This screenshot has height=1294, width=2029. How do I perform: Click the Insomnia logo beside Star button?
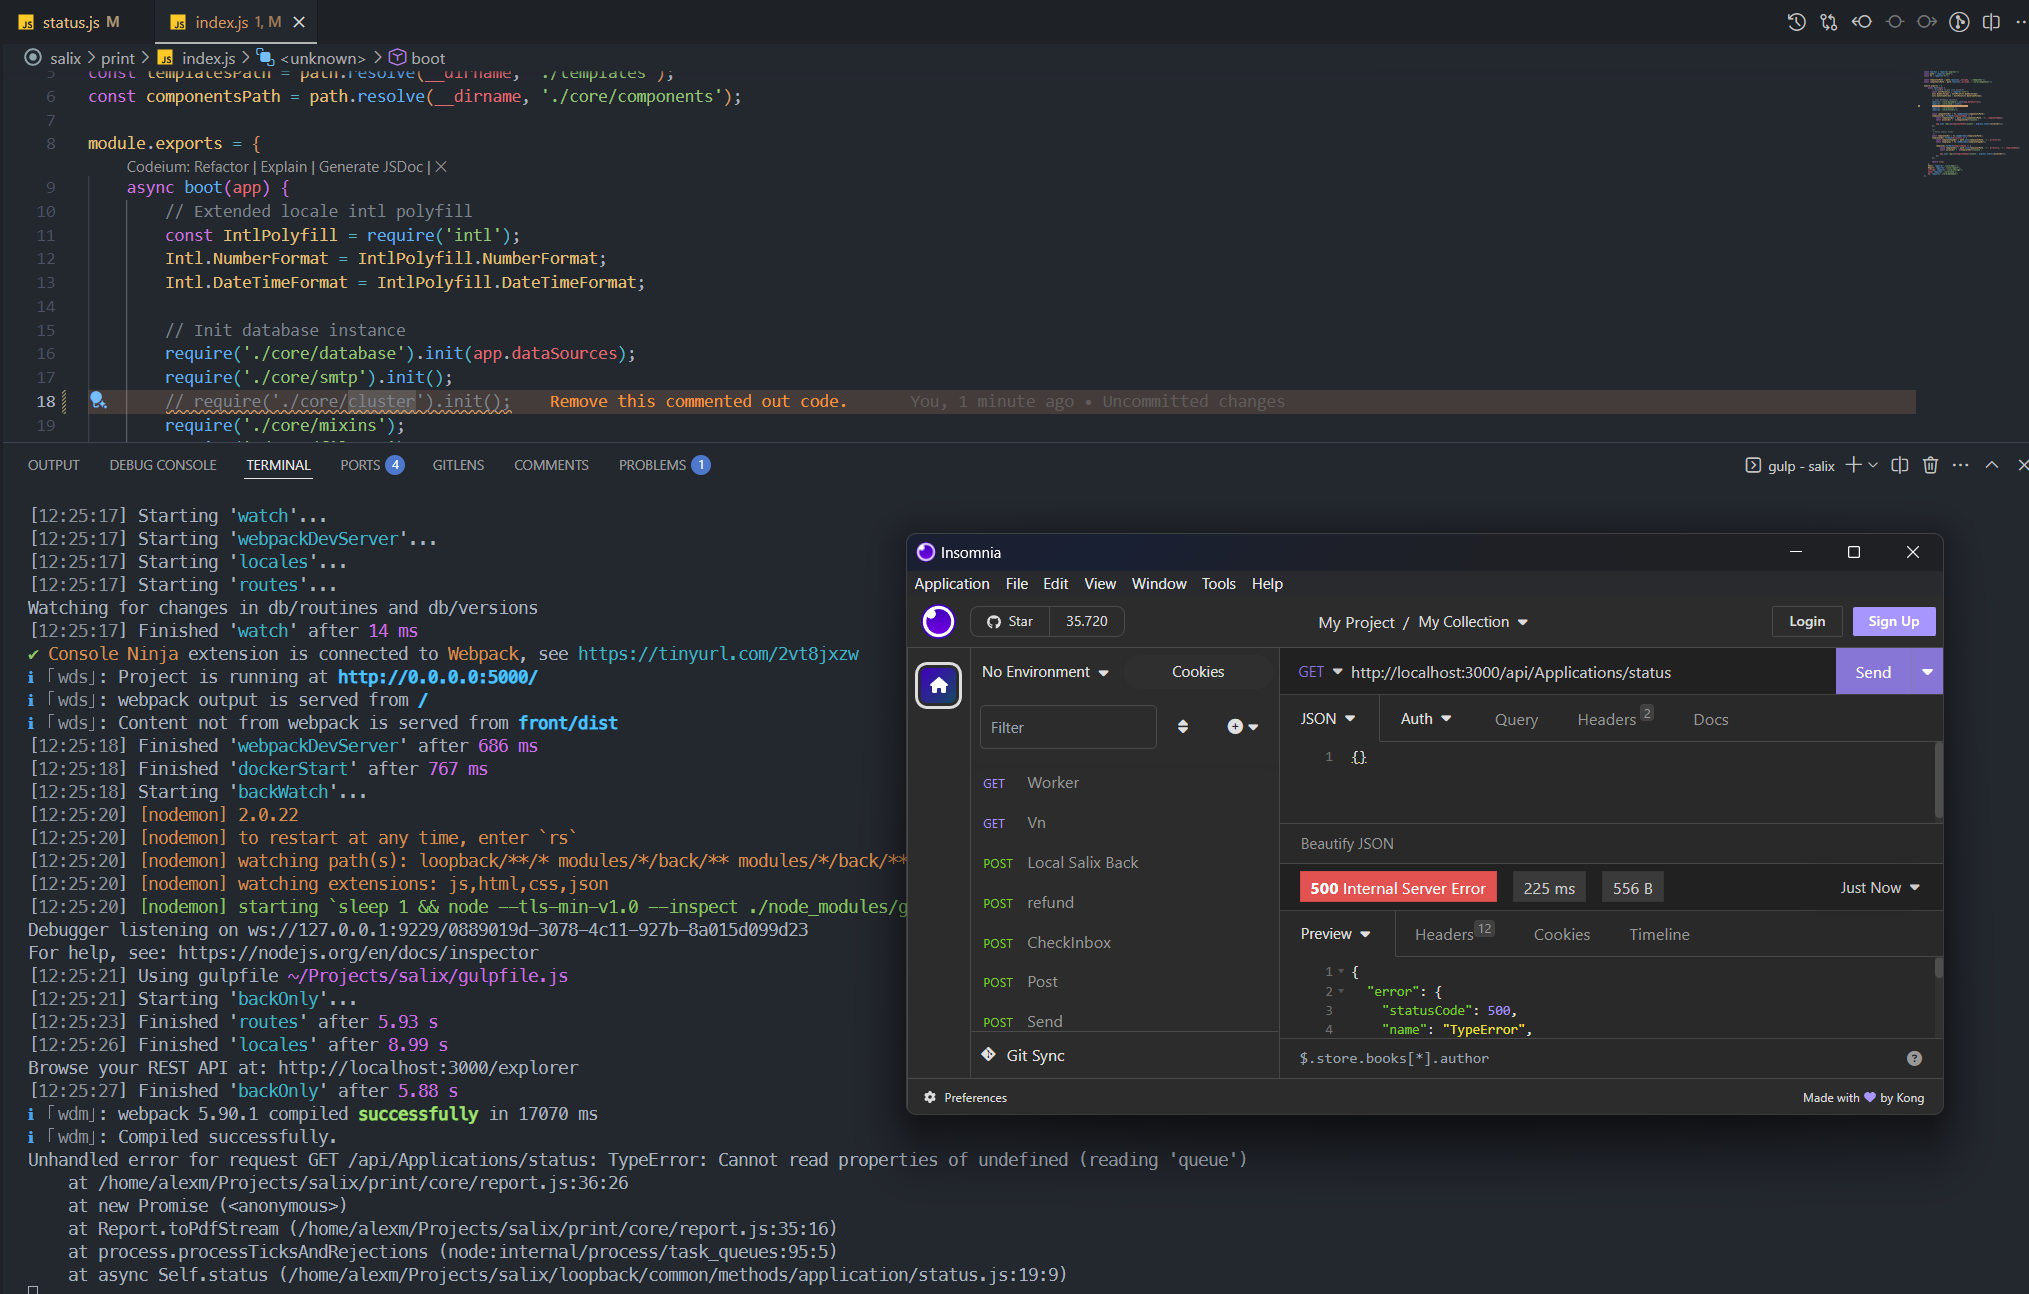tap(938, 621)
